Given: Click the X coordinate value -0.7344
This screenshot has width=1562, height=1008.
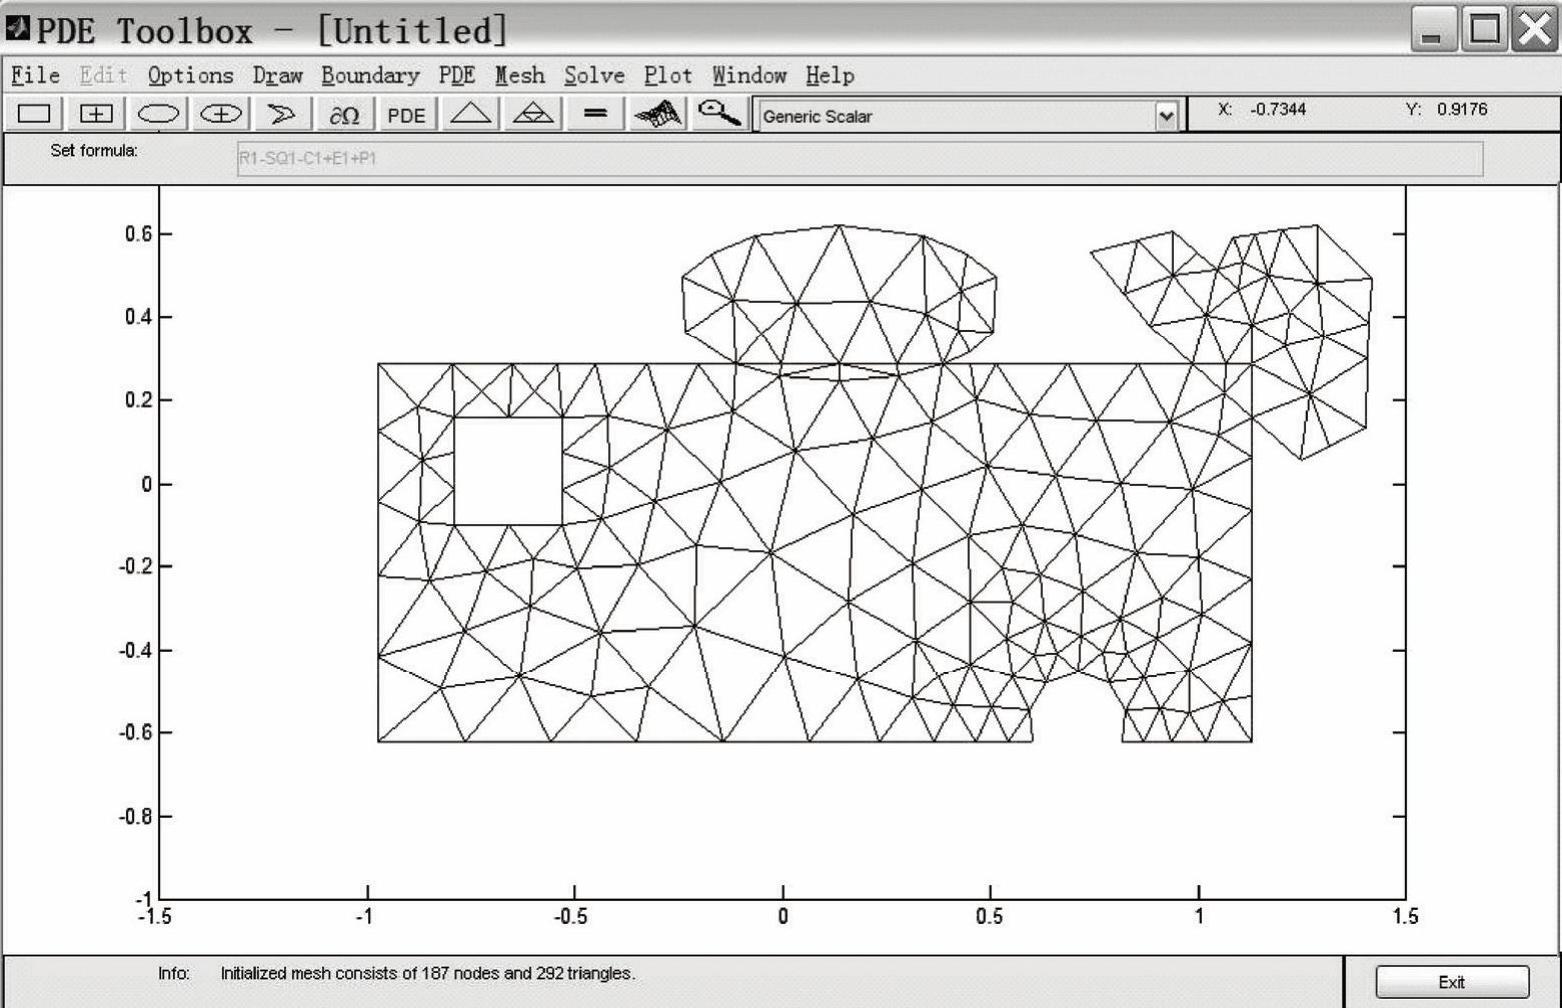Looking at the screenshot, I should (x=1277, y=109).
